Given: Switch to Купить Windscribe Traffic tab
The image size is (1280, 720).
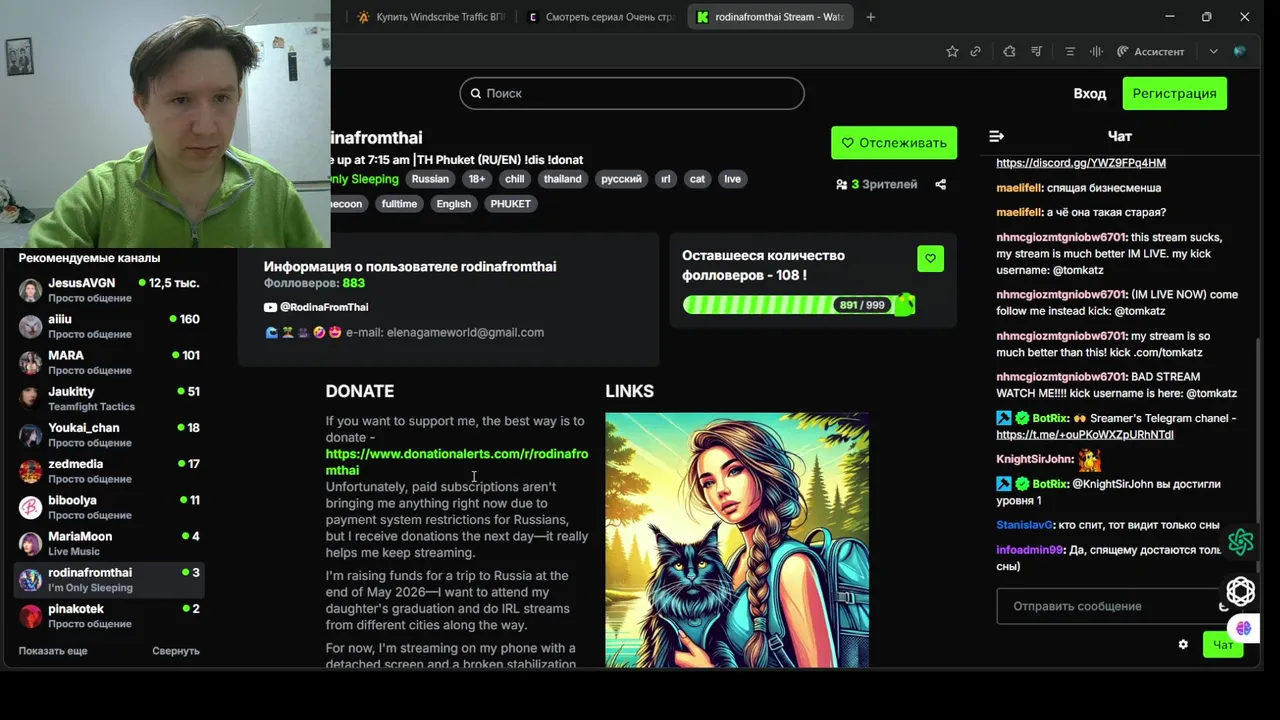Looking at the screenshot, I should tap(431, 17).
